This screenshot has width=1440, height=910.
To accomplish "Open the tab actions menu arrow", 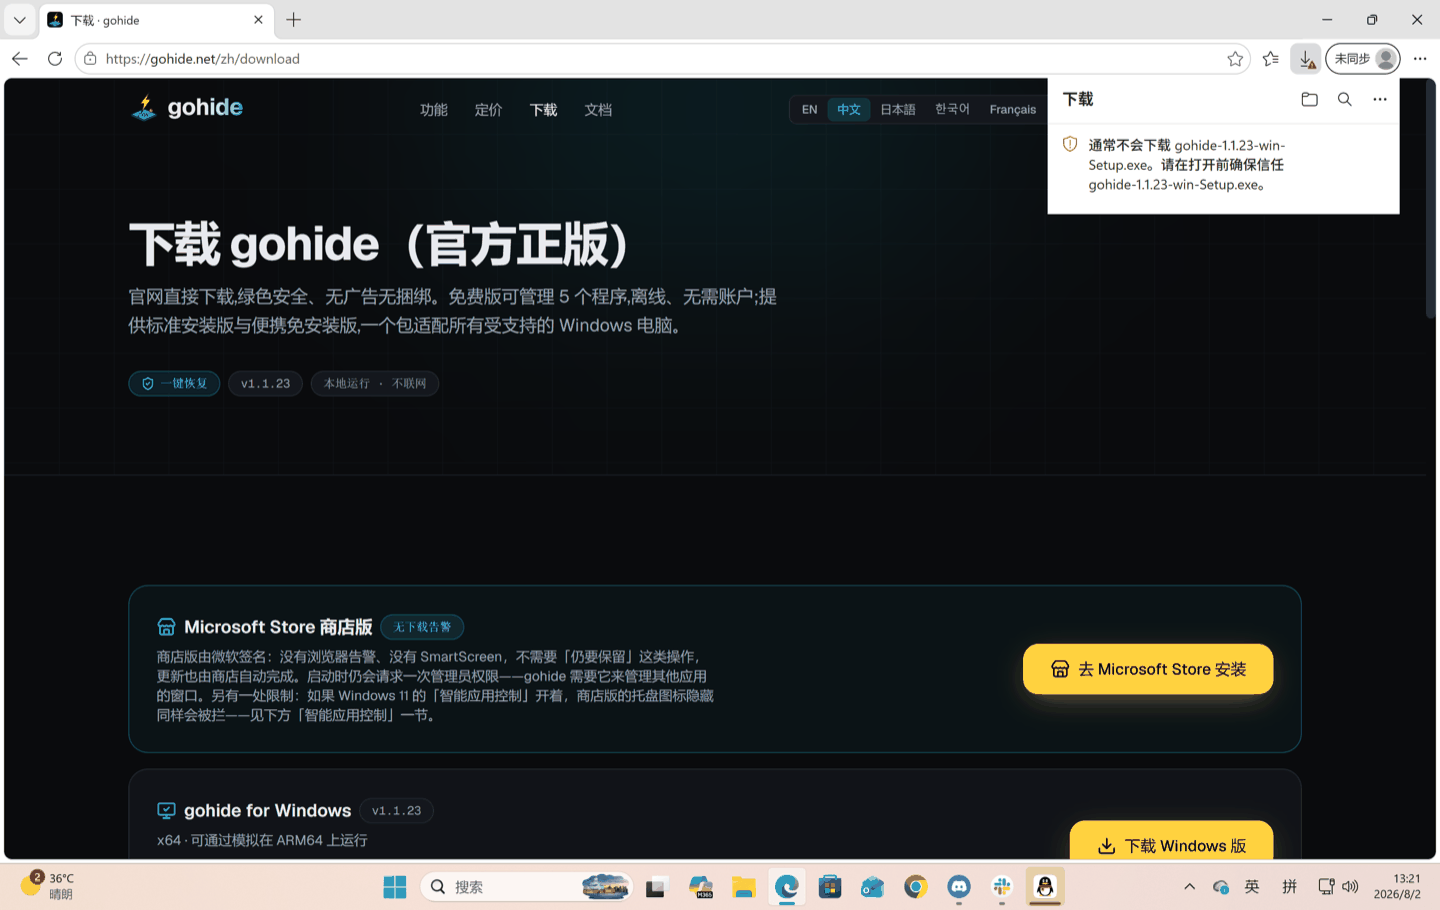I will [19, 20].
